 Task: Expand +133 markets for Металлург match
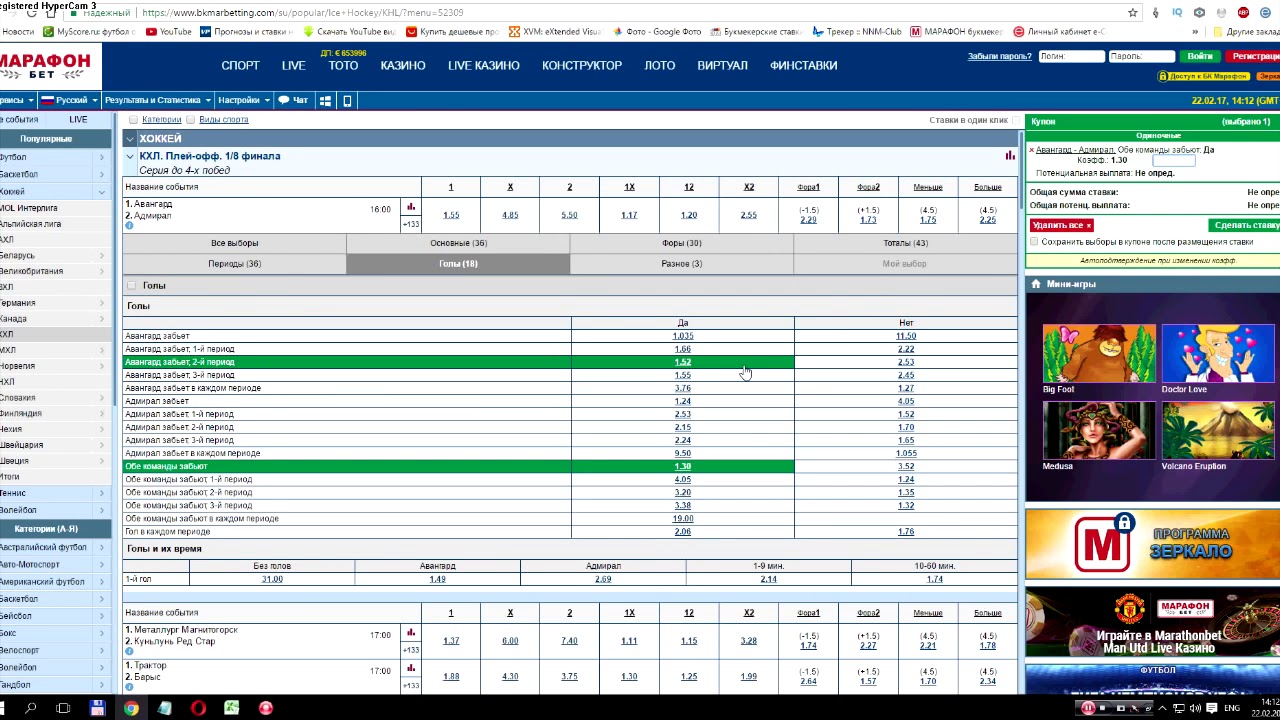tap(411, 650)
